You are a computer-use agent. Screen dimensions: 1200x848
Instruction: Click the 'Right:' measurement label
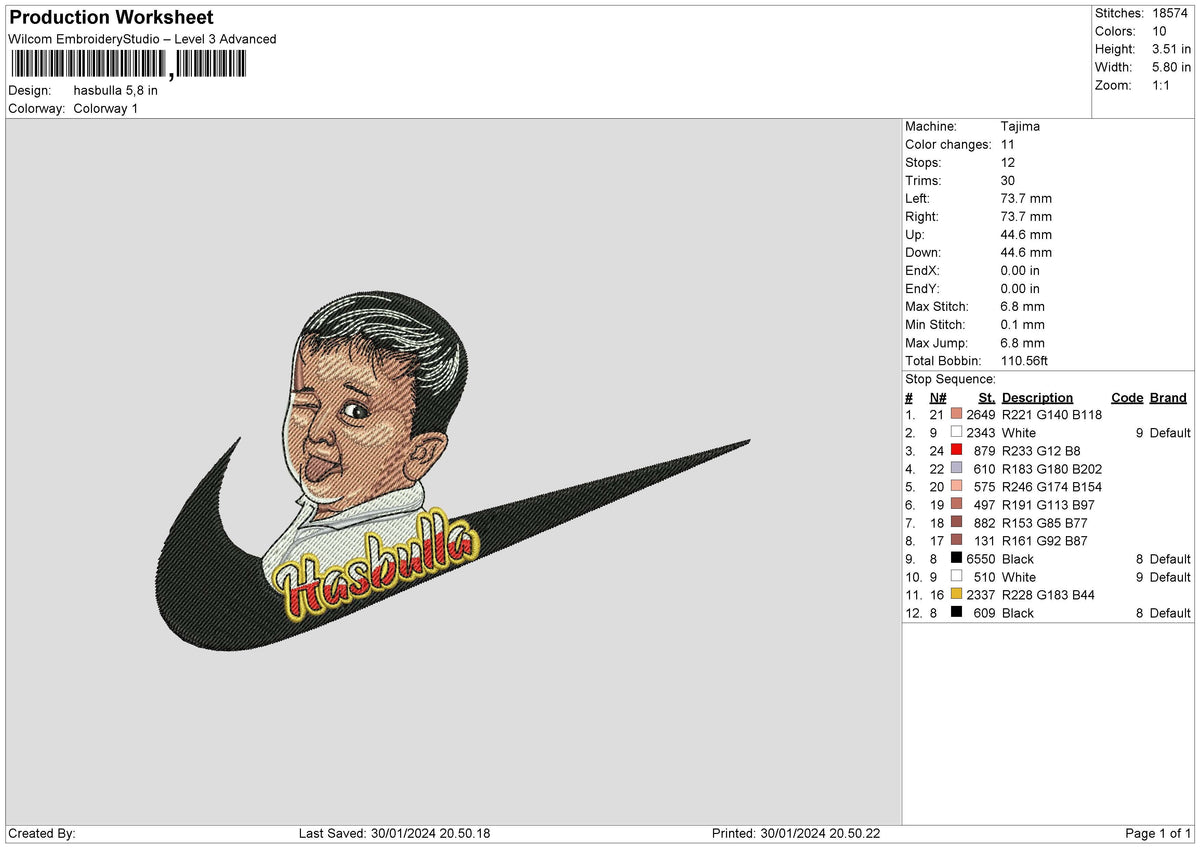922,216
